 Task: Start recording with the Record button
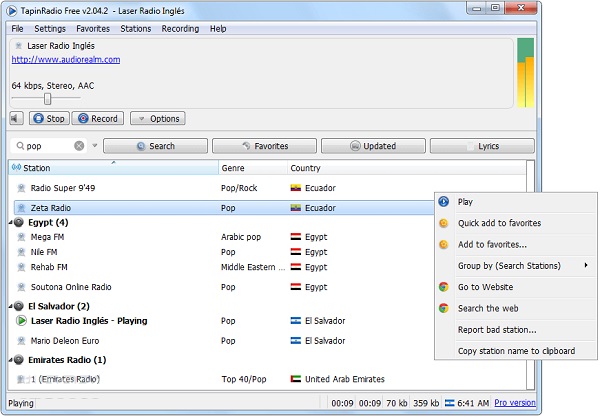click(98, 118)
